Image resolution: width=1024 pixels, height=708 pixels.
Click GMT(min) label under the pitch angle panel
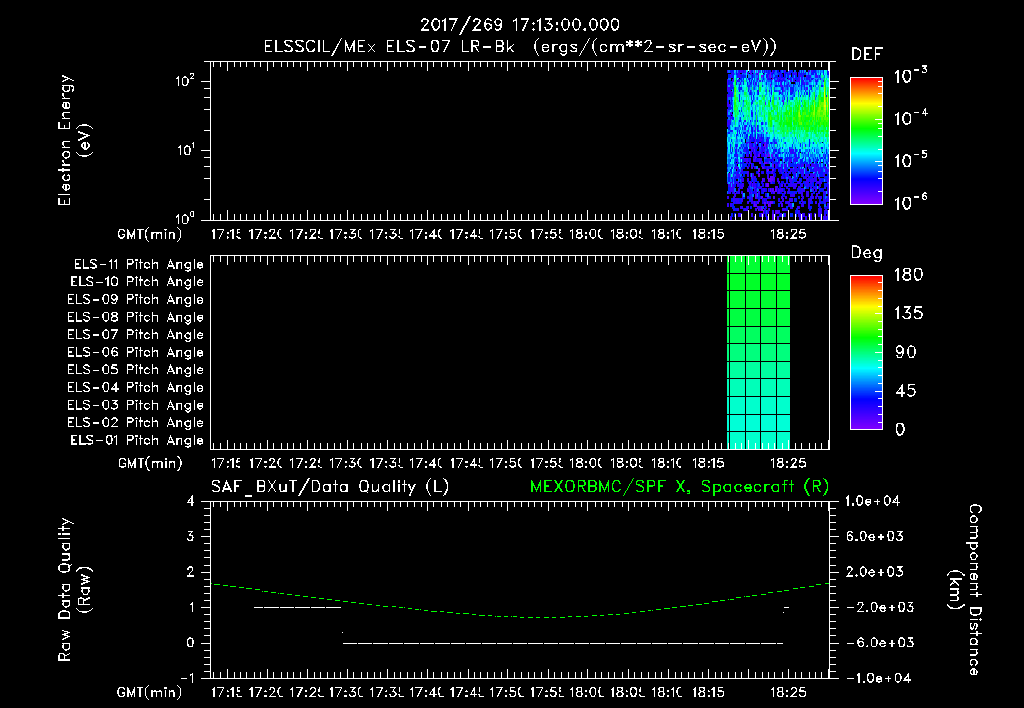pyautogui.click(x=150, y=463)
